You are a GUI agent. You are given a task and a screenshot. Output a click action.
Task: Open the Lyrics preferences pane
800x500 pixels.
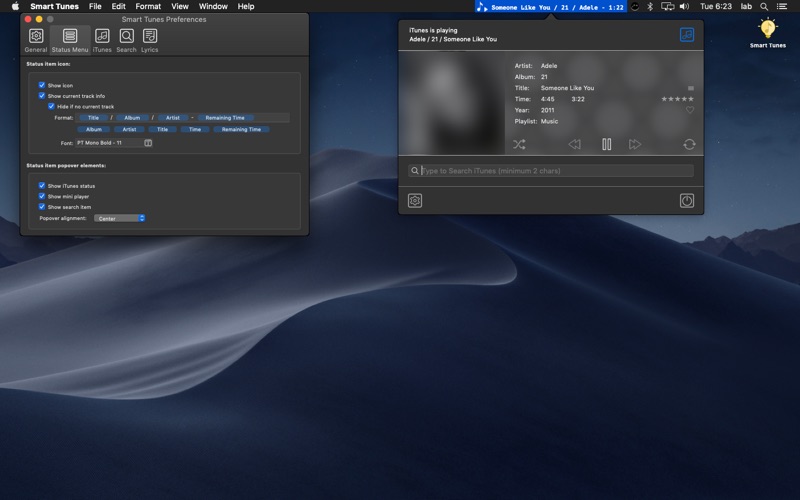point(149,40)
